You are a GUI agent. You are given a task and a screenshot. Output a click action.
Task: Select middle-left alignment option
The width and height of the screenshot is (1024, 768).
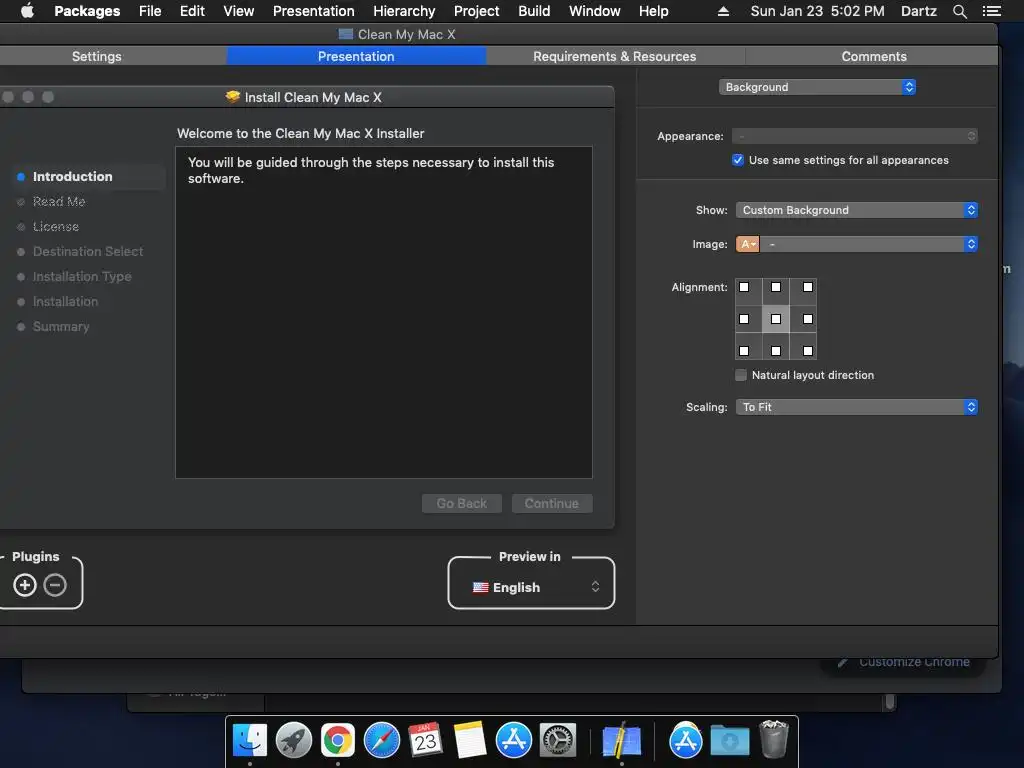pyautogui.click(x=744, y=319)
